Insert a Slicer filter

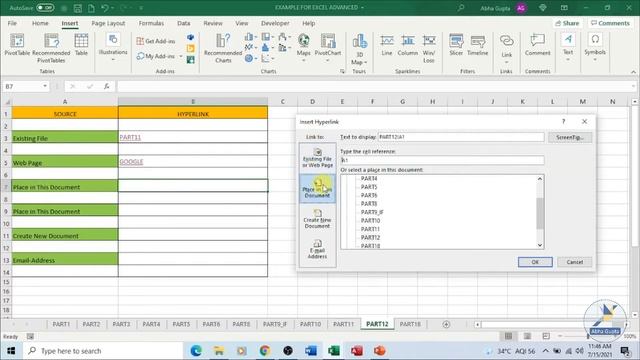pos(456,45)
